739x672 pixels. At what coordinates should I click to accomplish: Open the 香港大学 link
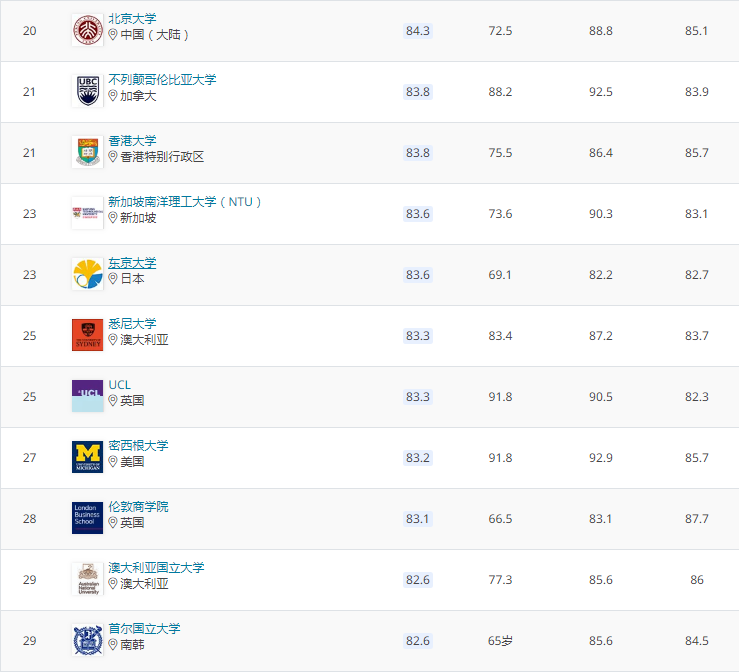[x=132, y=140]
